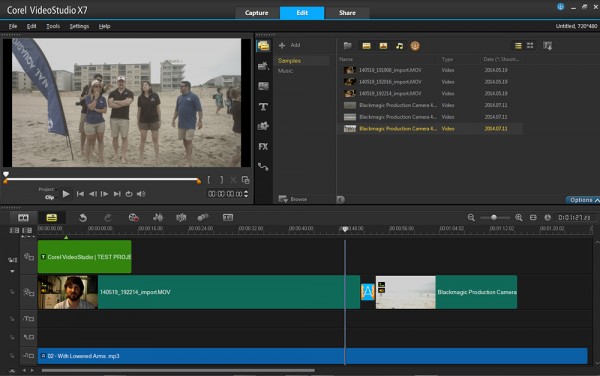Image resolution: width=600 pixels, height=376 pixels.
Task: Click the timeline horizontal scrollbar
Action: click(178, 370)
